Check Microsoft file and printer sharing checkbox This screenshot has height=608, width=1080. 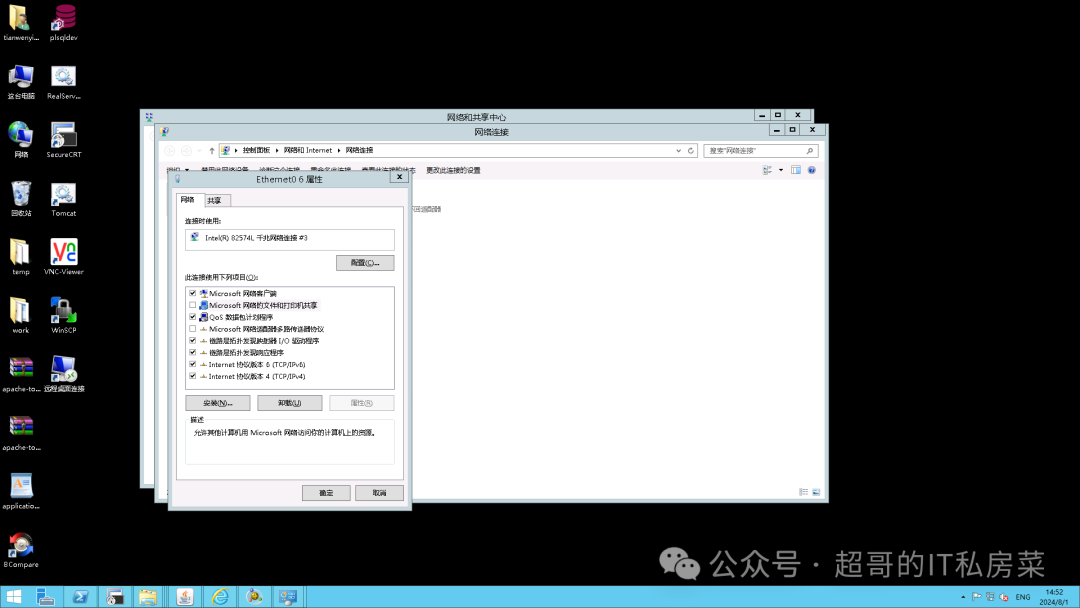pyautogui.click(x=193, y=305)
